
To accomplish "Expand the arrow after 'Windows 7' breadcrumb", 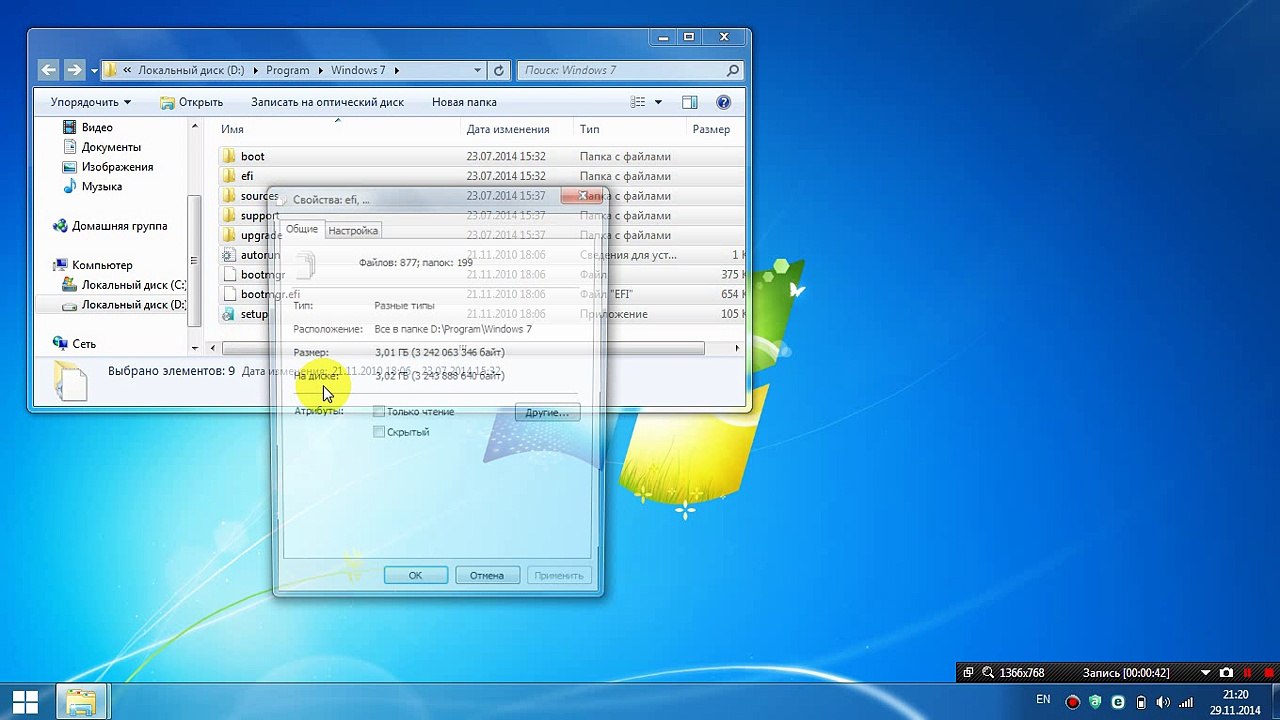I will tap(397, 70).
